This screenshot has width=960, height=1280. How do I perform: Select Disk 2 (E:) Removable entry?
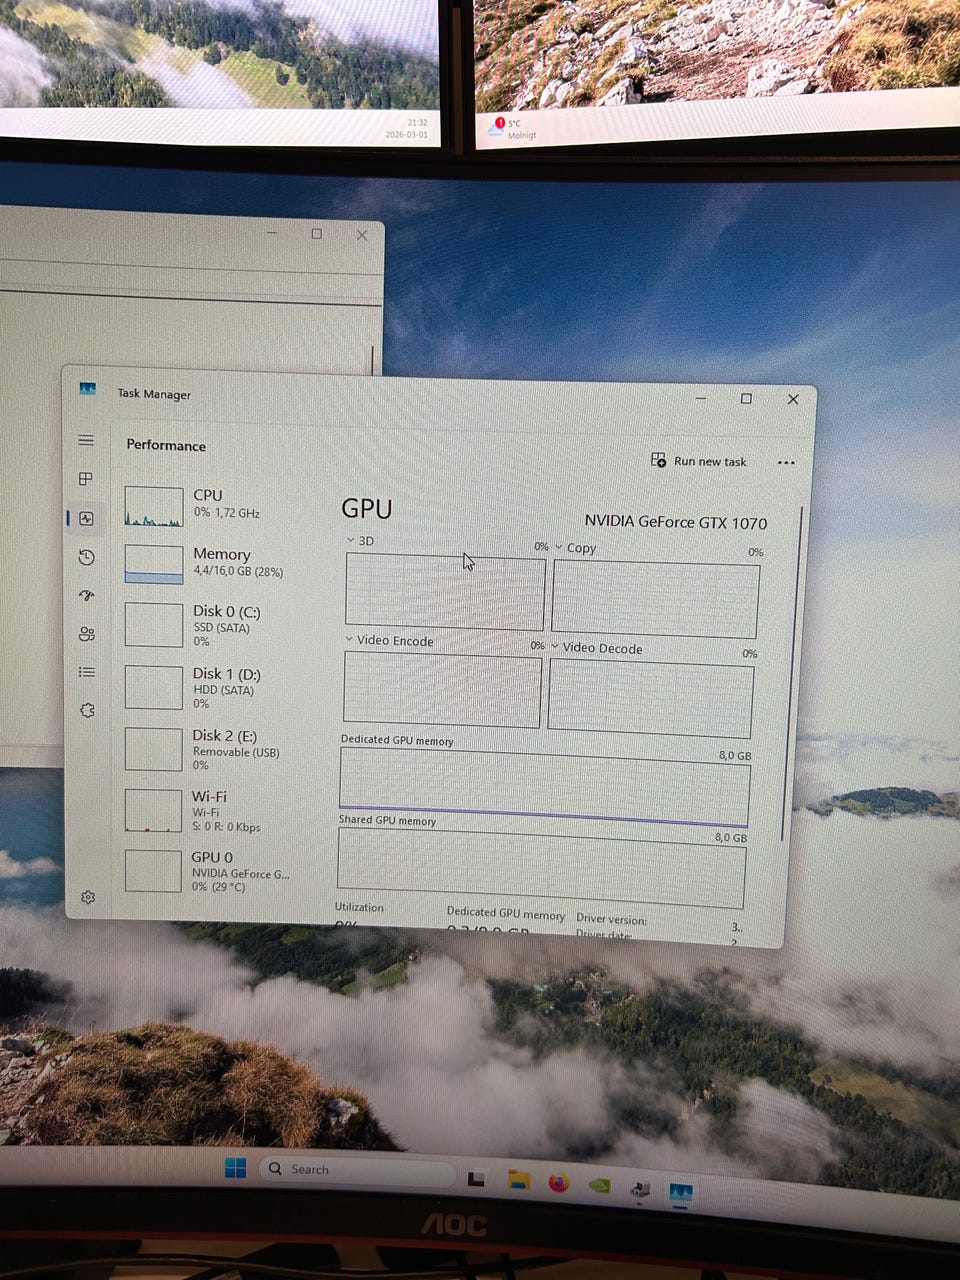tap(210, 749)
